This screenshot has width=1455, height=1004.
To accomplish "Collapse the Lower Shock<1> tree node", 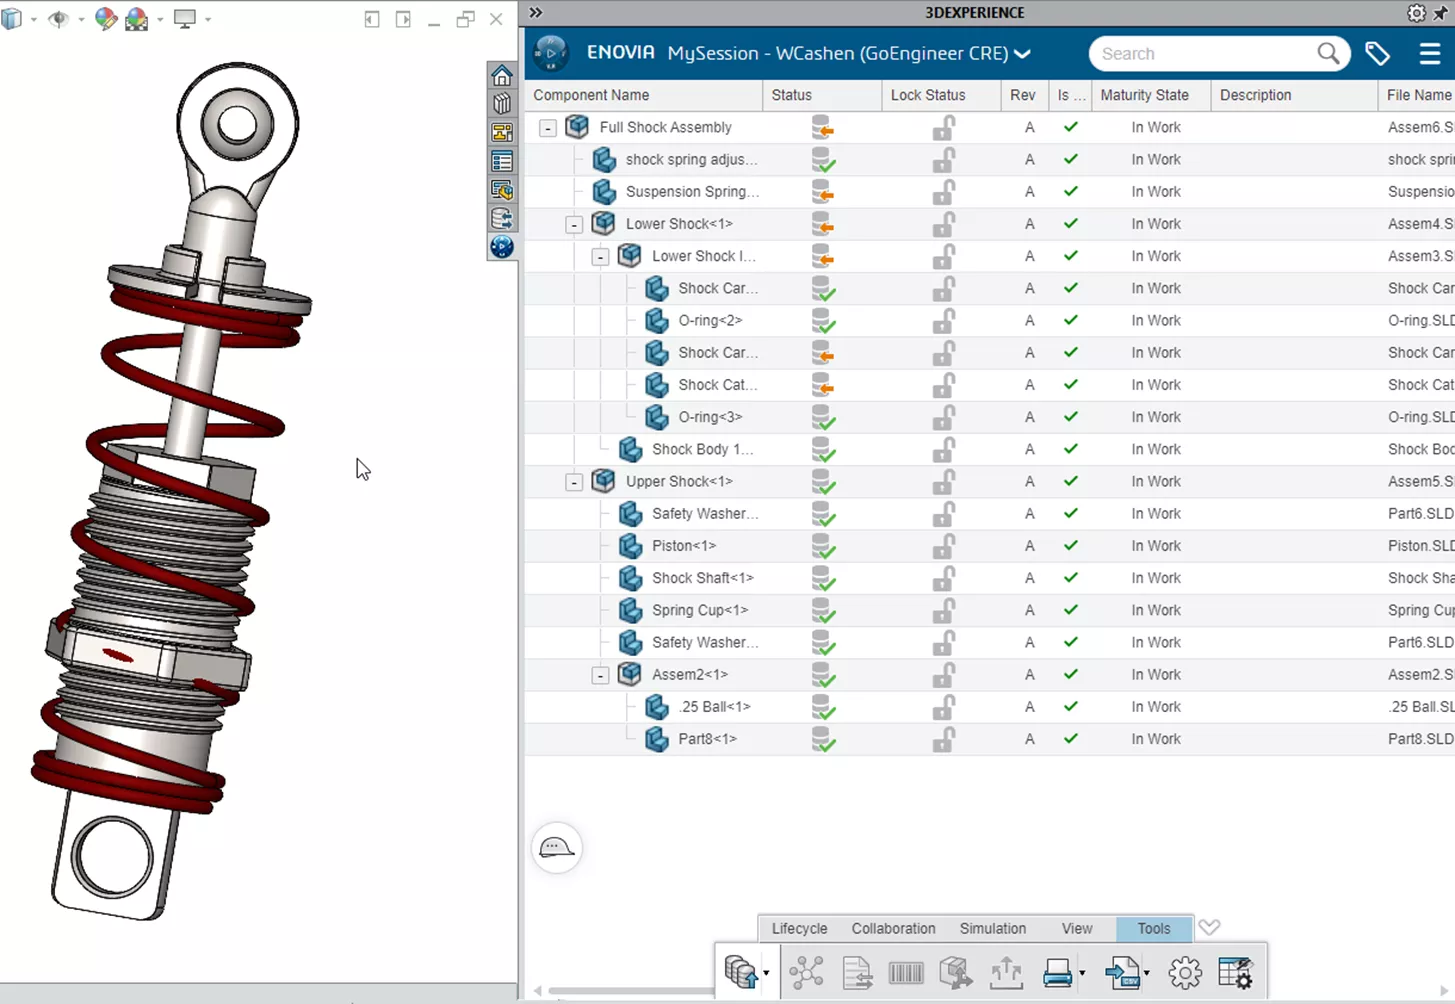I will [x=574, y=225].
